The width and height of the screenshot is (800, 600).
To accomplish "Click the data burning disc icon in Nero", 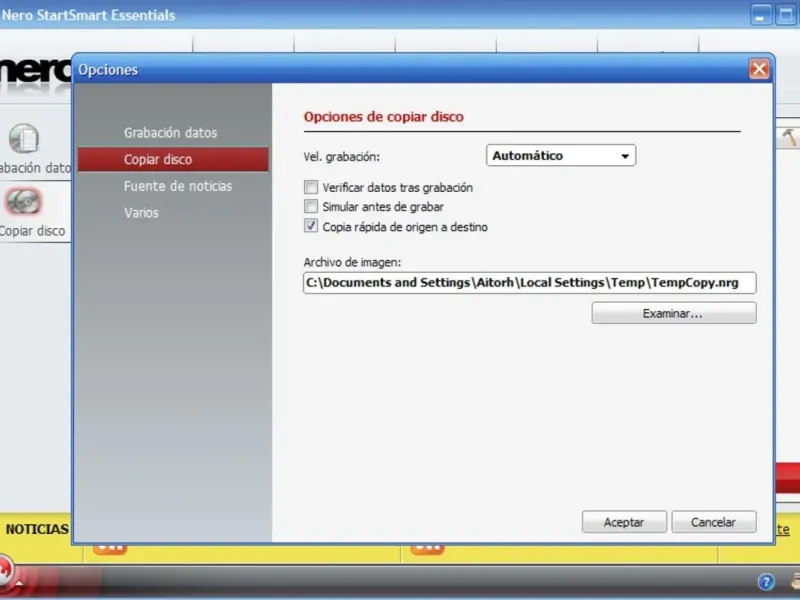I will (x=23, y=138).
